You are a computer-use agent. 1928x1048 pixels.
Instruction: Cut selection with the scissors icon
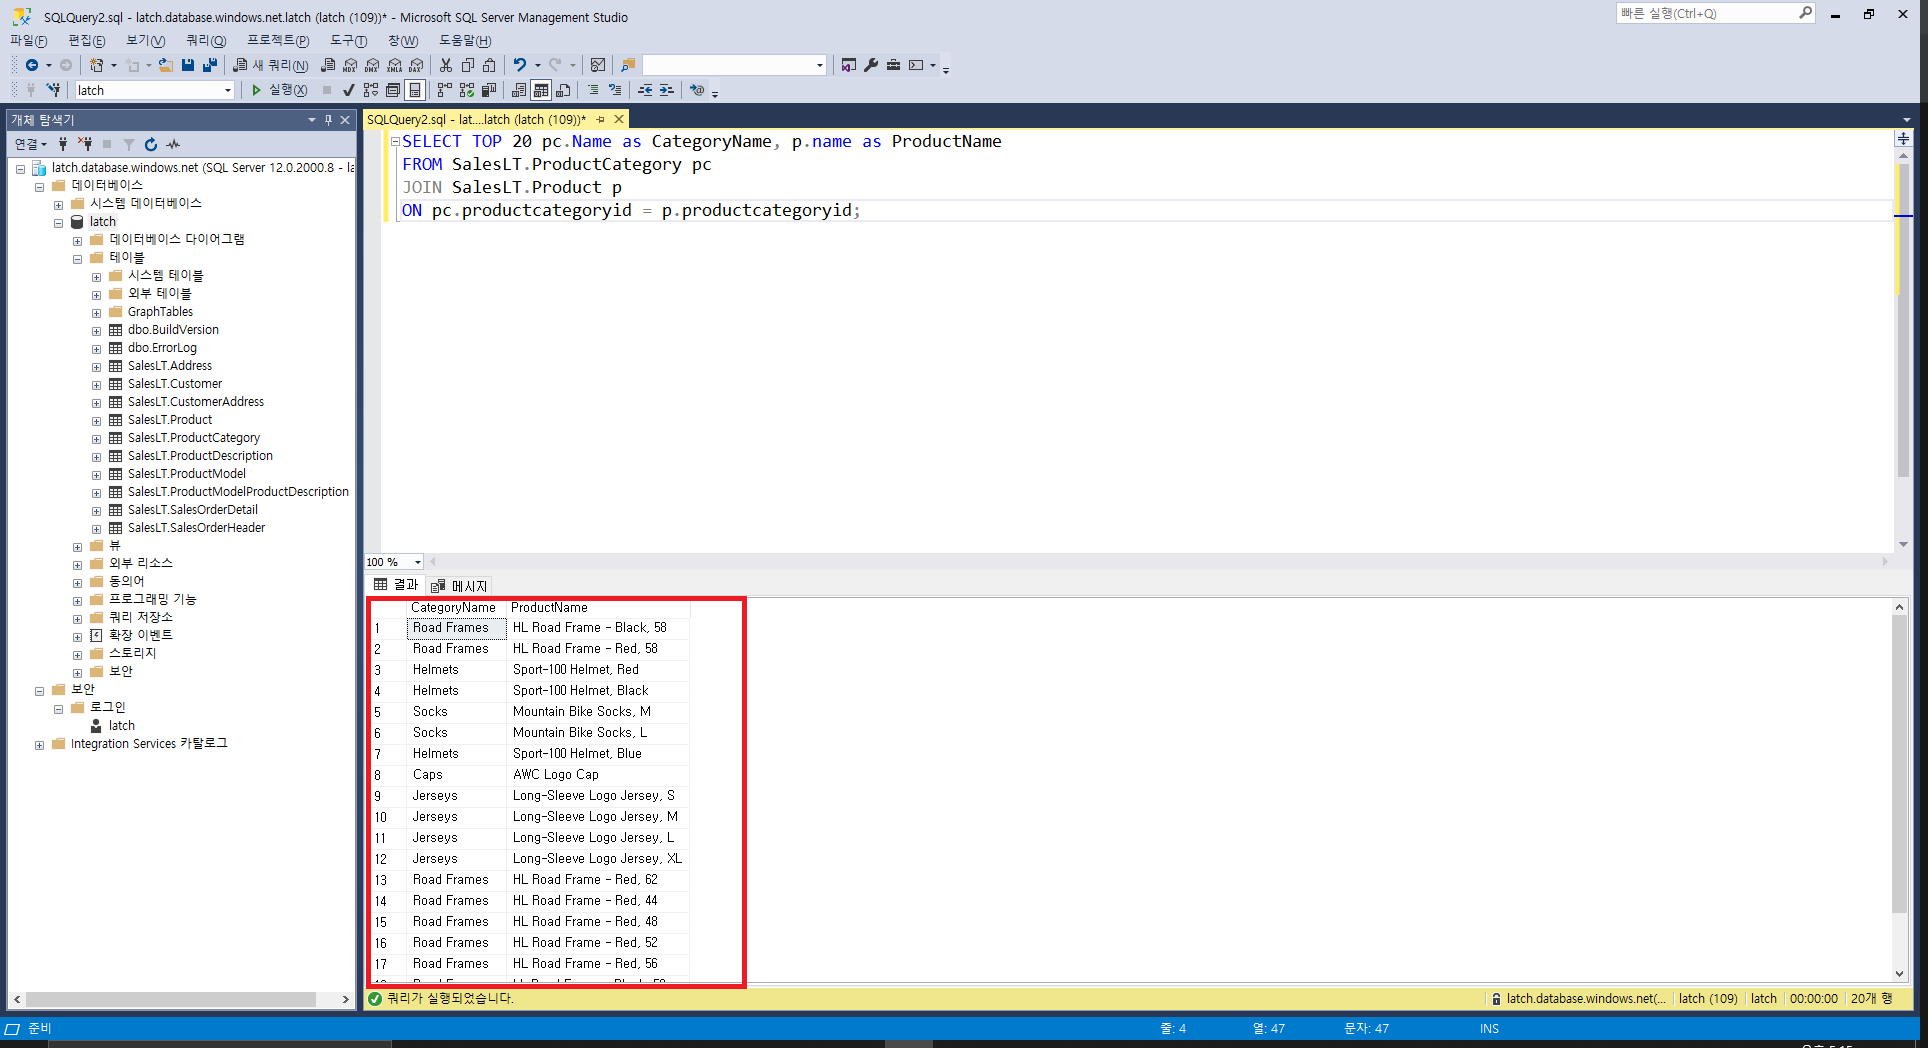point(446,65)
